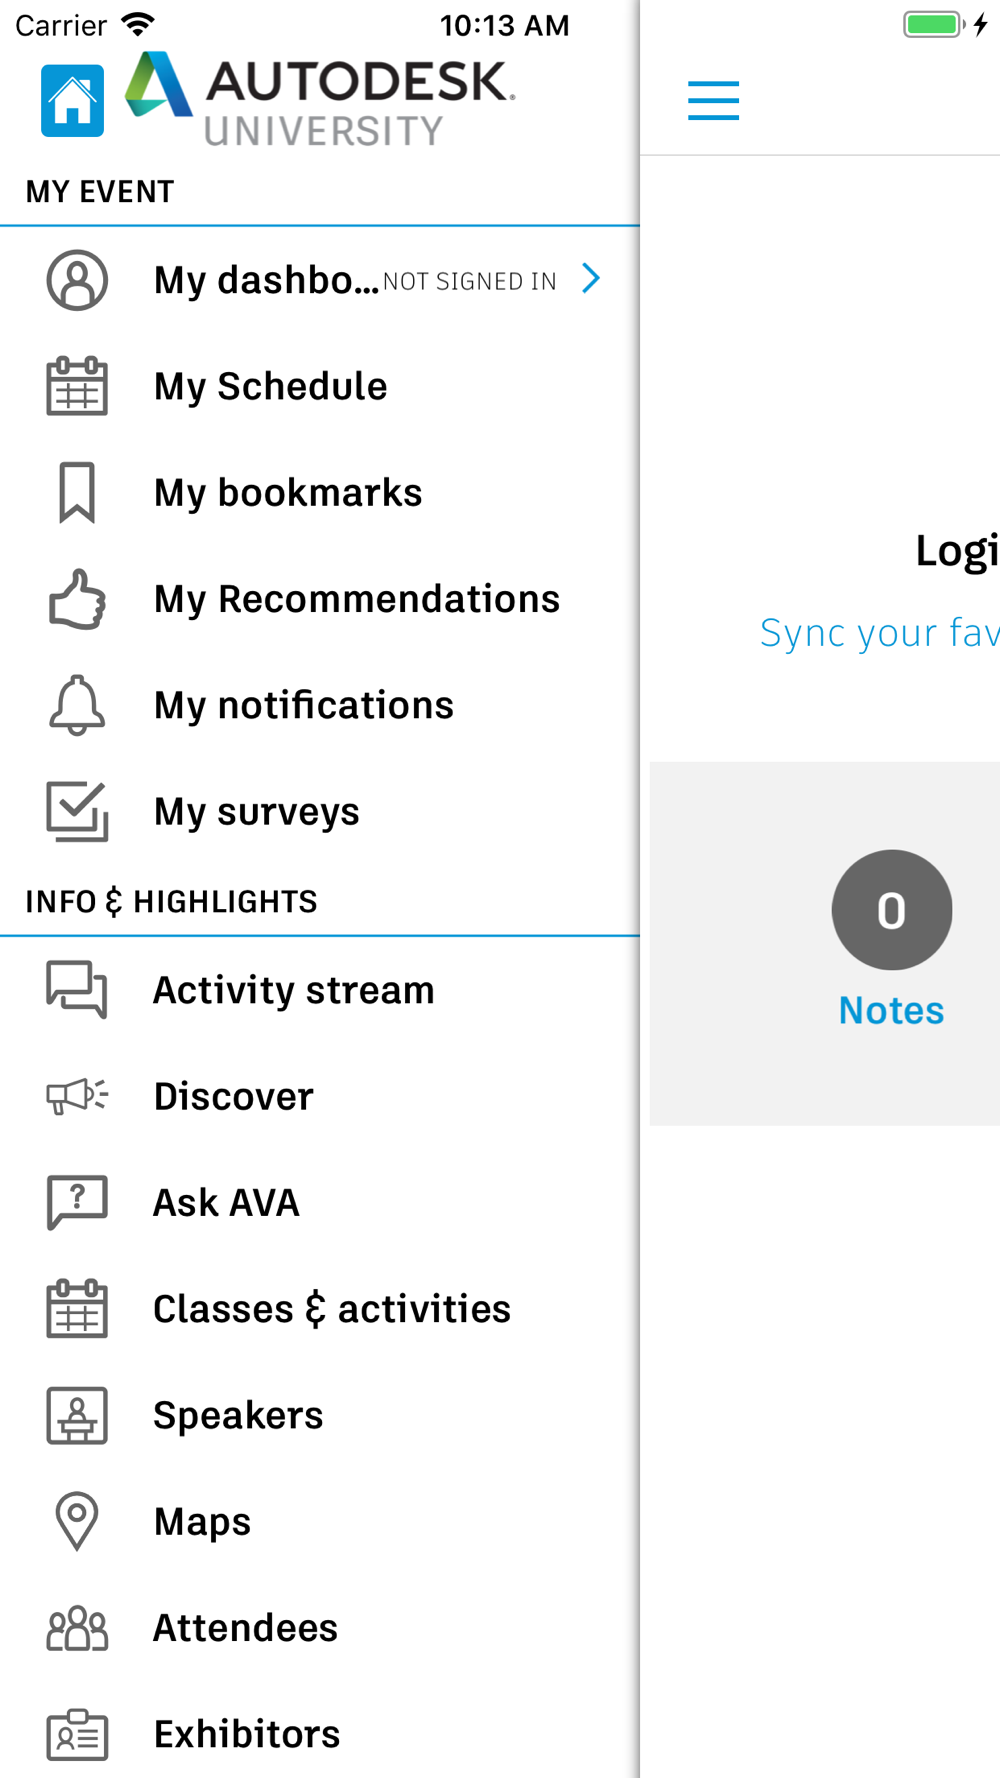The height and width of the screenshot is (1778, 1000).
Task: Click the bookmark ribbon icon
Action: coord(77,493)
